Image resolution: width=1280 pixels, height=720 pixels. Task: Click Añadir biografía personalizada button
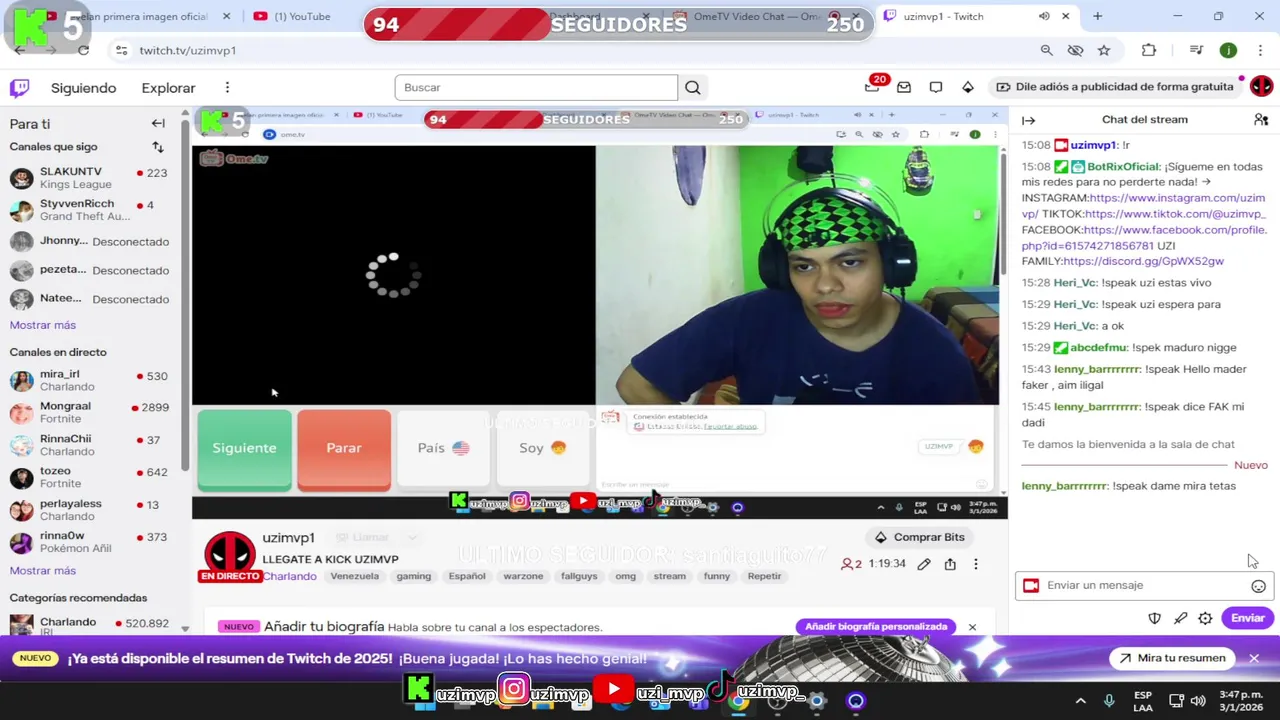click(876, 627)
